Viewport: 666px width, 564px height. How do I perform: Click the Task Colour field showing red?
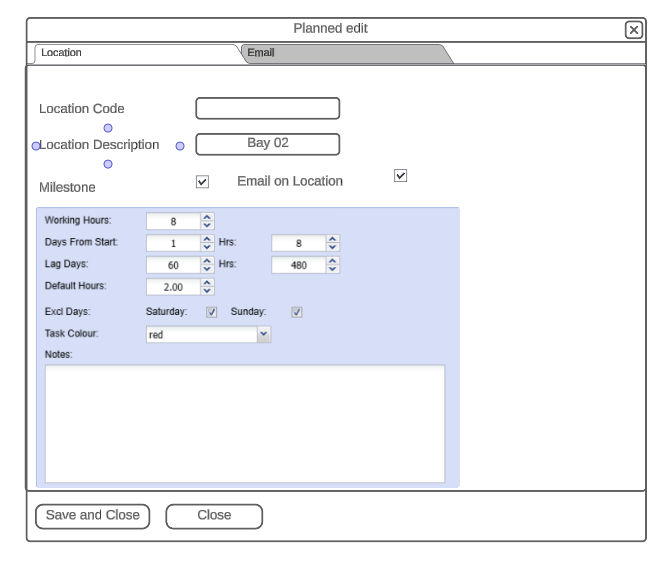[x=202, y=334]
